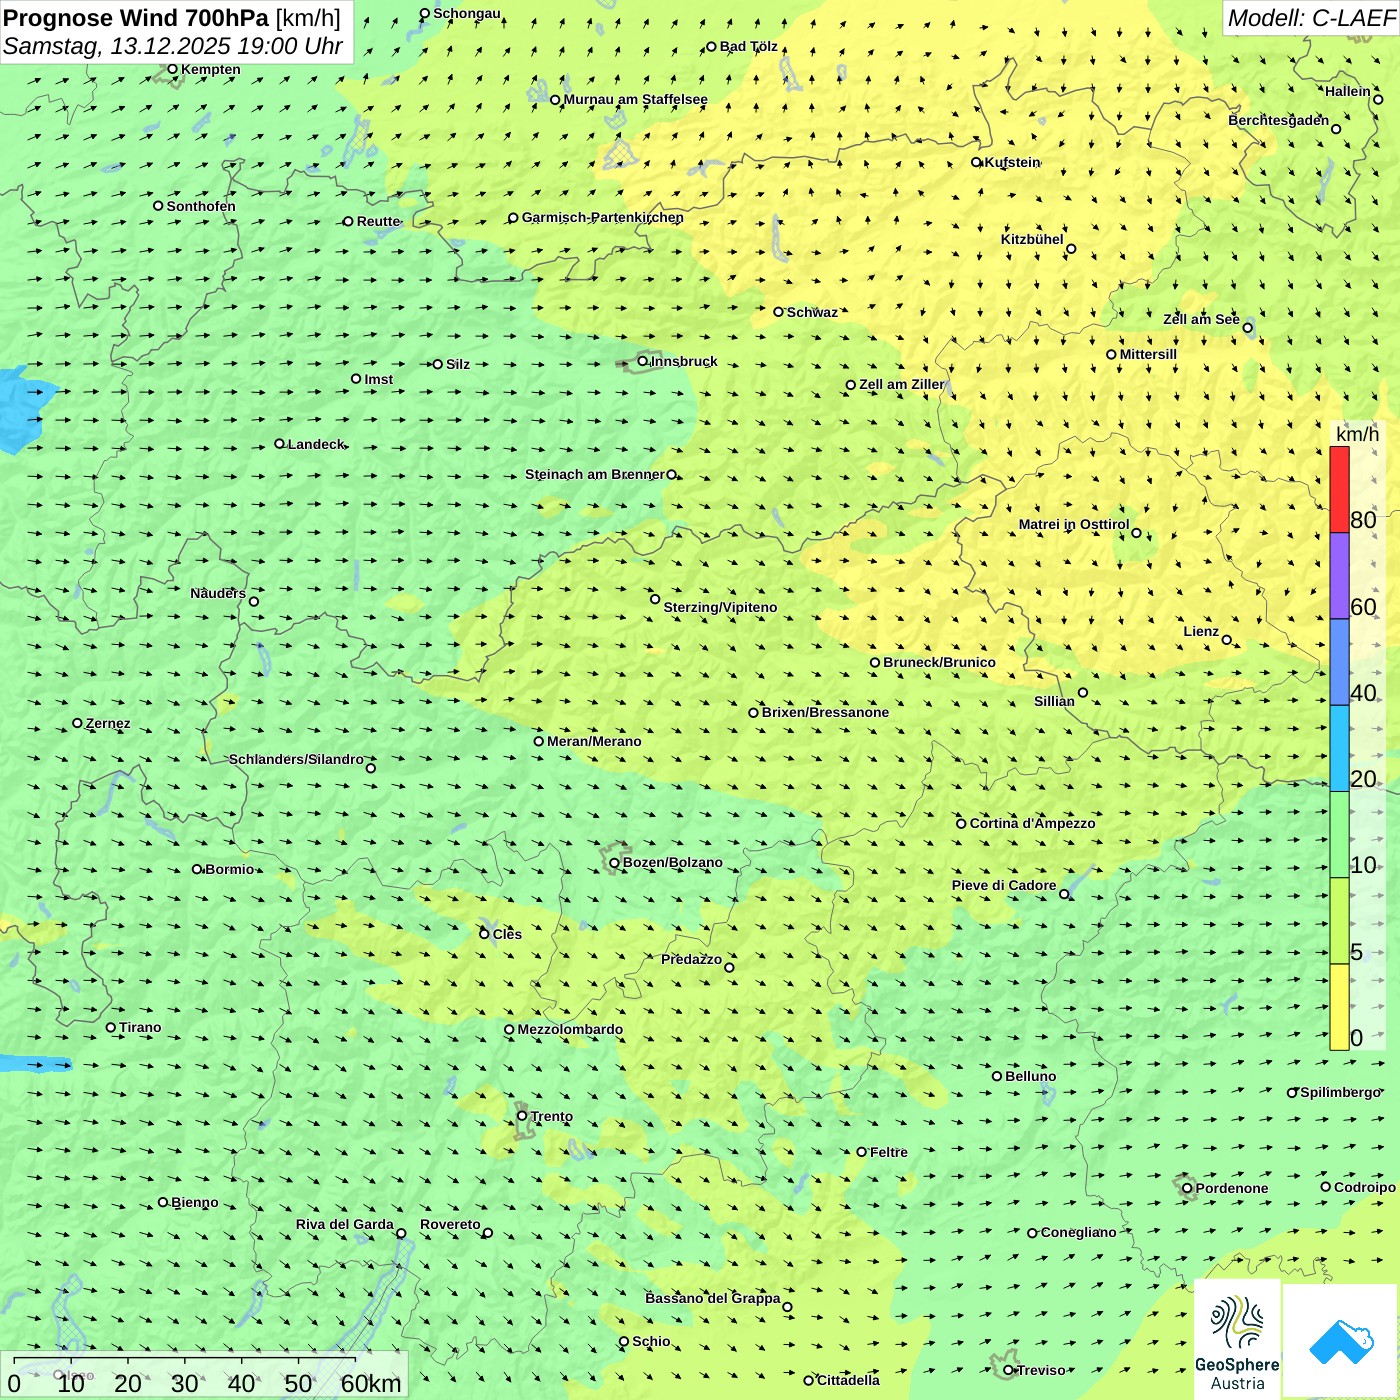1400x1400 pixels.
Task: Click the Cles label
Action: pyautogui.click(x=507, y=934)
